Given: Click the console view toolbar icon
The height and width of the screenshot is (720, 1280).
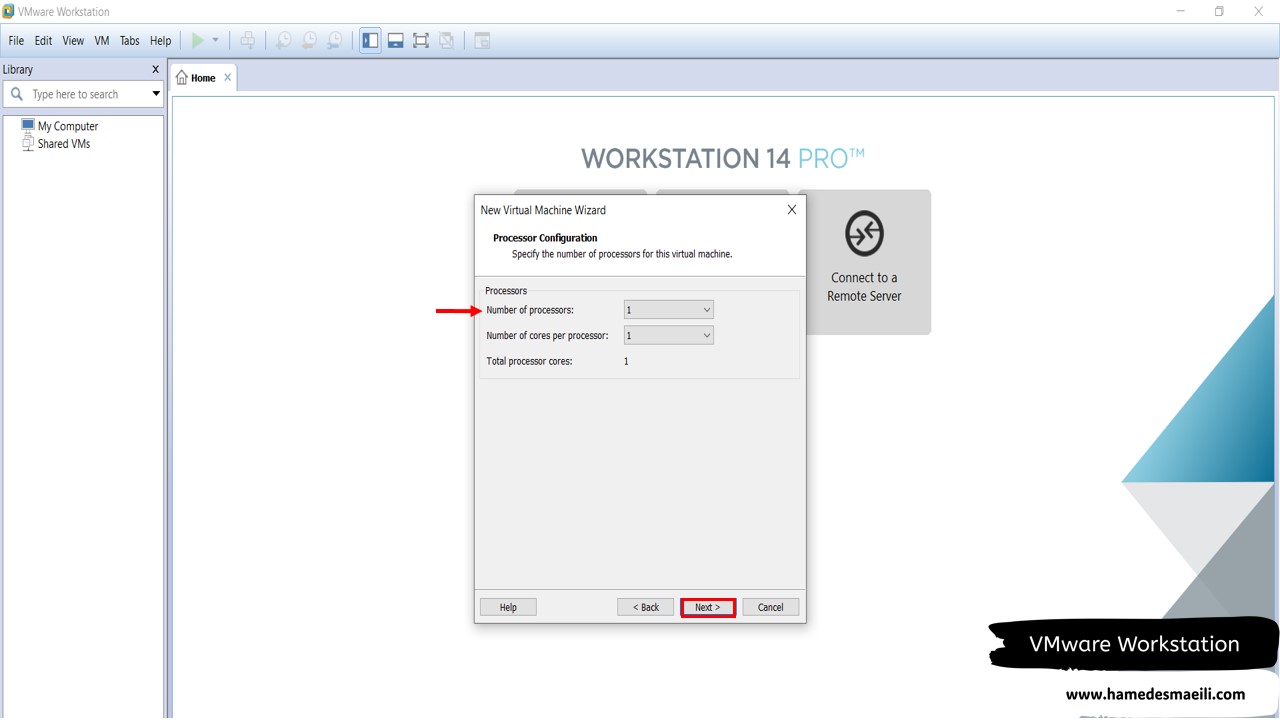Looking at the screenshot, I should tap(482, 41).
